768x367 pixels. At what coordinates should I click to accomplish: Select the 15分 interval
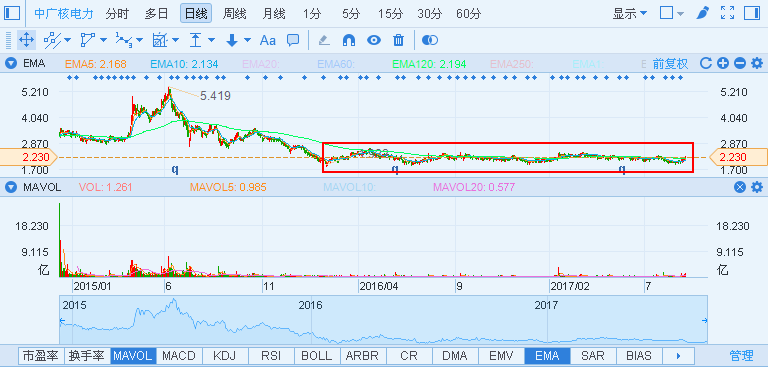coord(390,14)
